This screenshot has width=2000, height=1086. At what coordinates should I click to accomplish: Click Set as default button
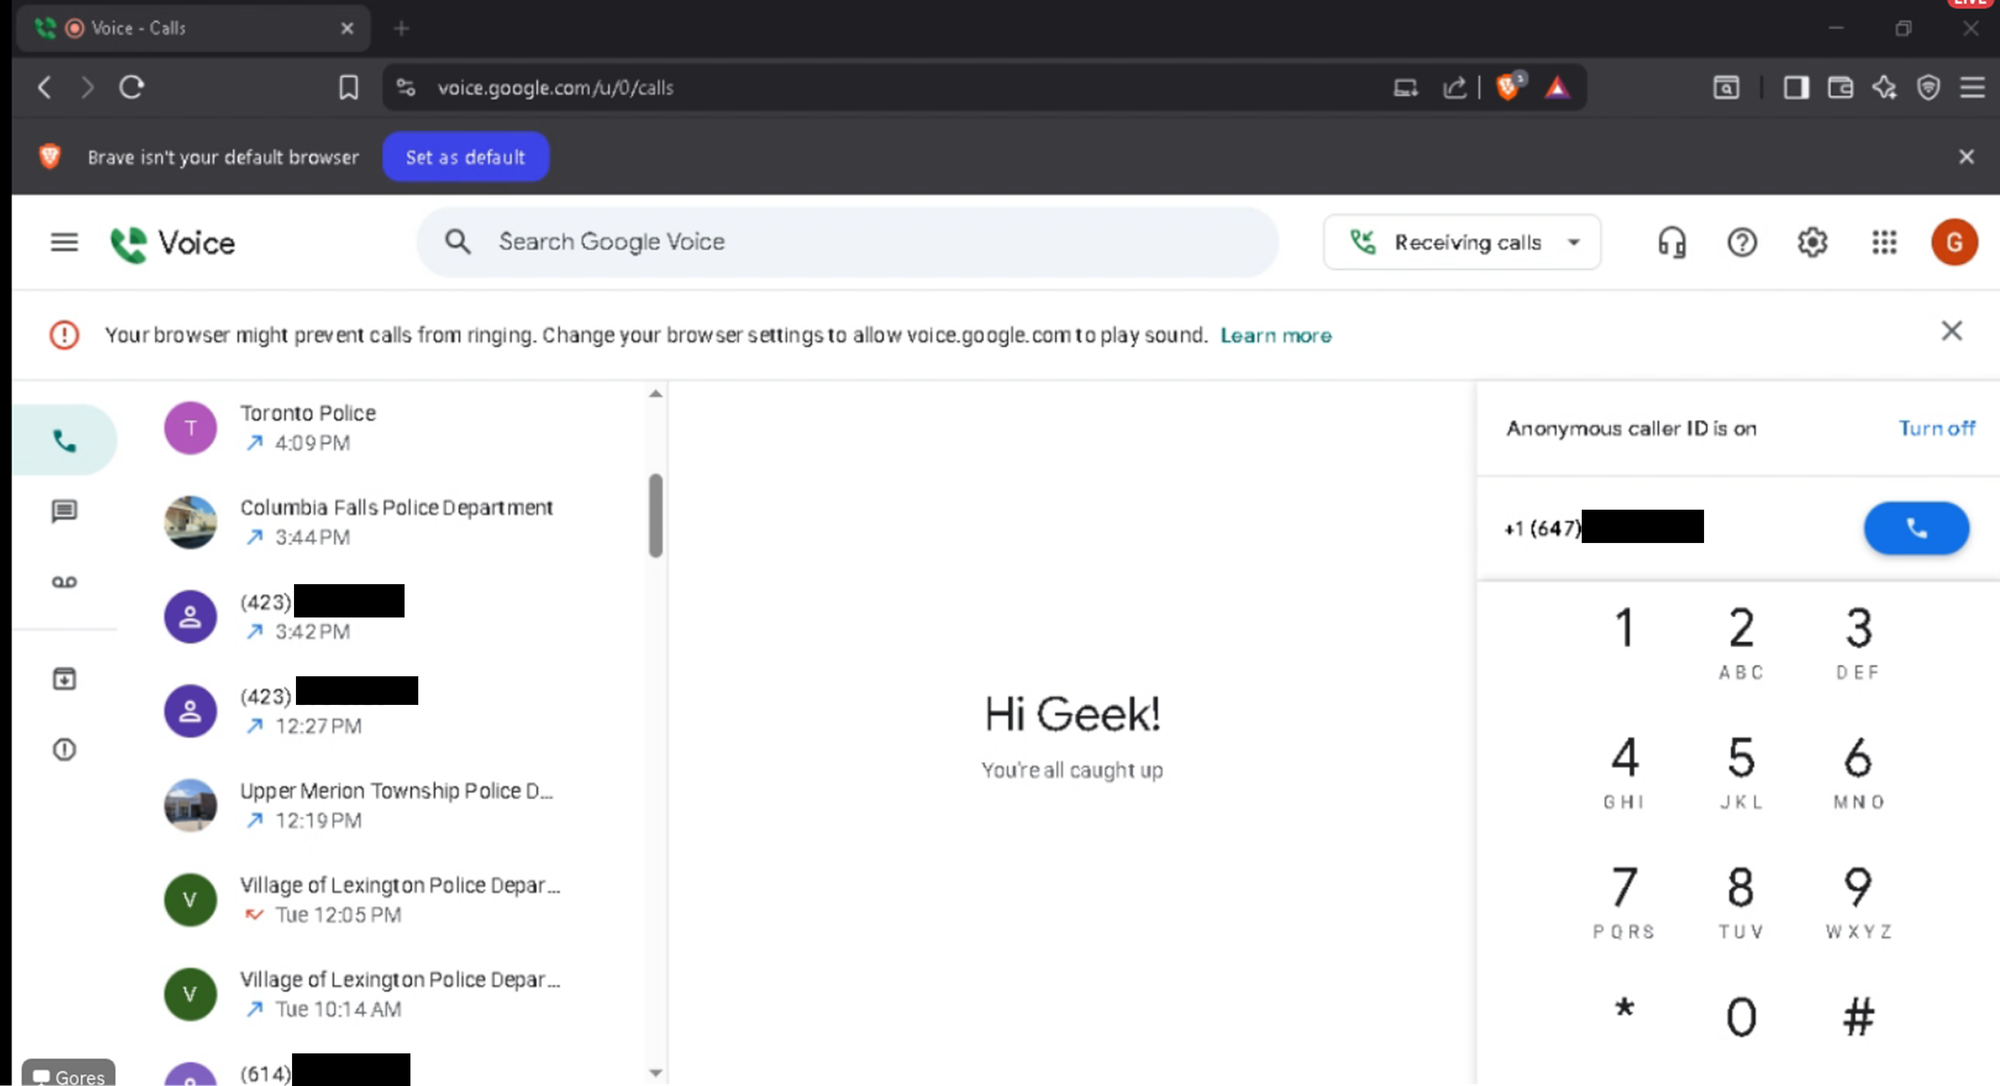pos(465,157)
